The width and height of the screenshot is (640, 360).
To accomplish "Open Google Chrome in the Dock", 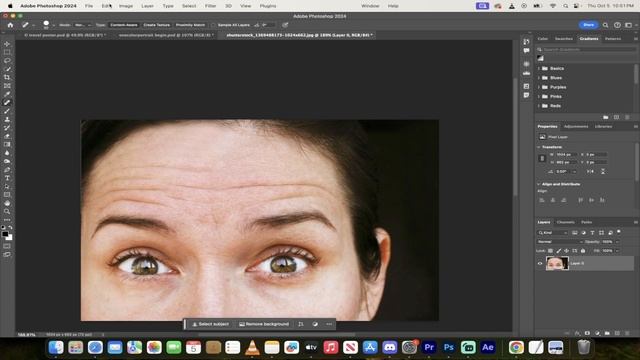I will pos(516,347).
